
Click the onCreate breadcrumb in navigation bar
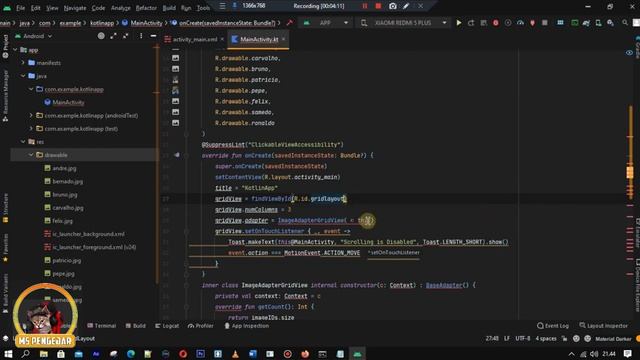point(224,23)
